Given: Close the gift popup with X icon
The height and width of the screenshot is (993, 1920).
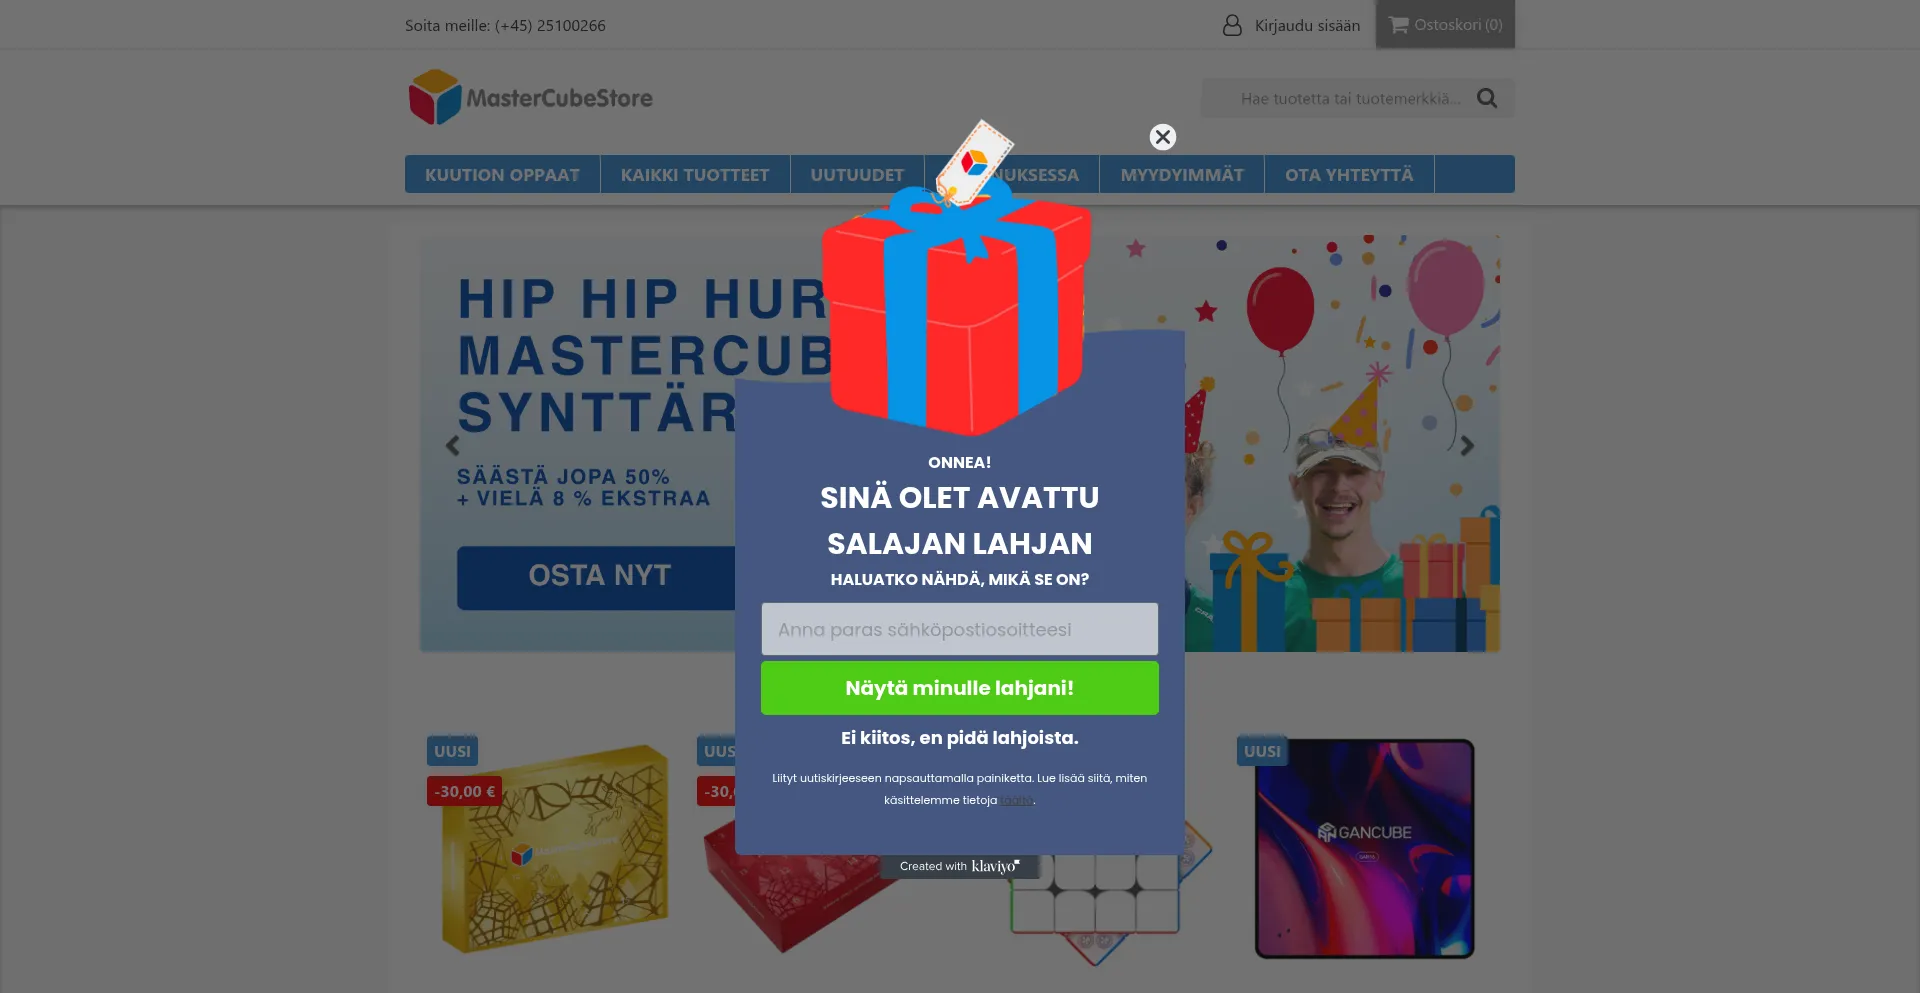Looking at the screenshot, I should (1162, 137).
